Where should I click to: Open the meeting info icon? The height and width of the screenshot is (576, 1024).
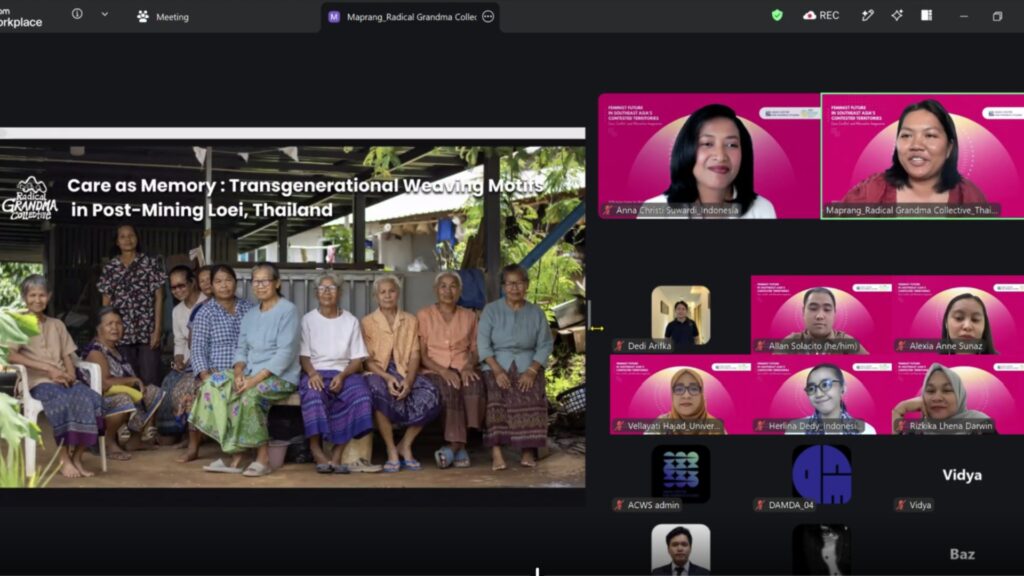pos(77,14)
